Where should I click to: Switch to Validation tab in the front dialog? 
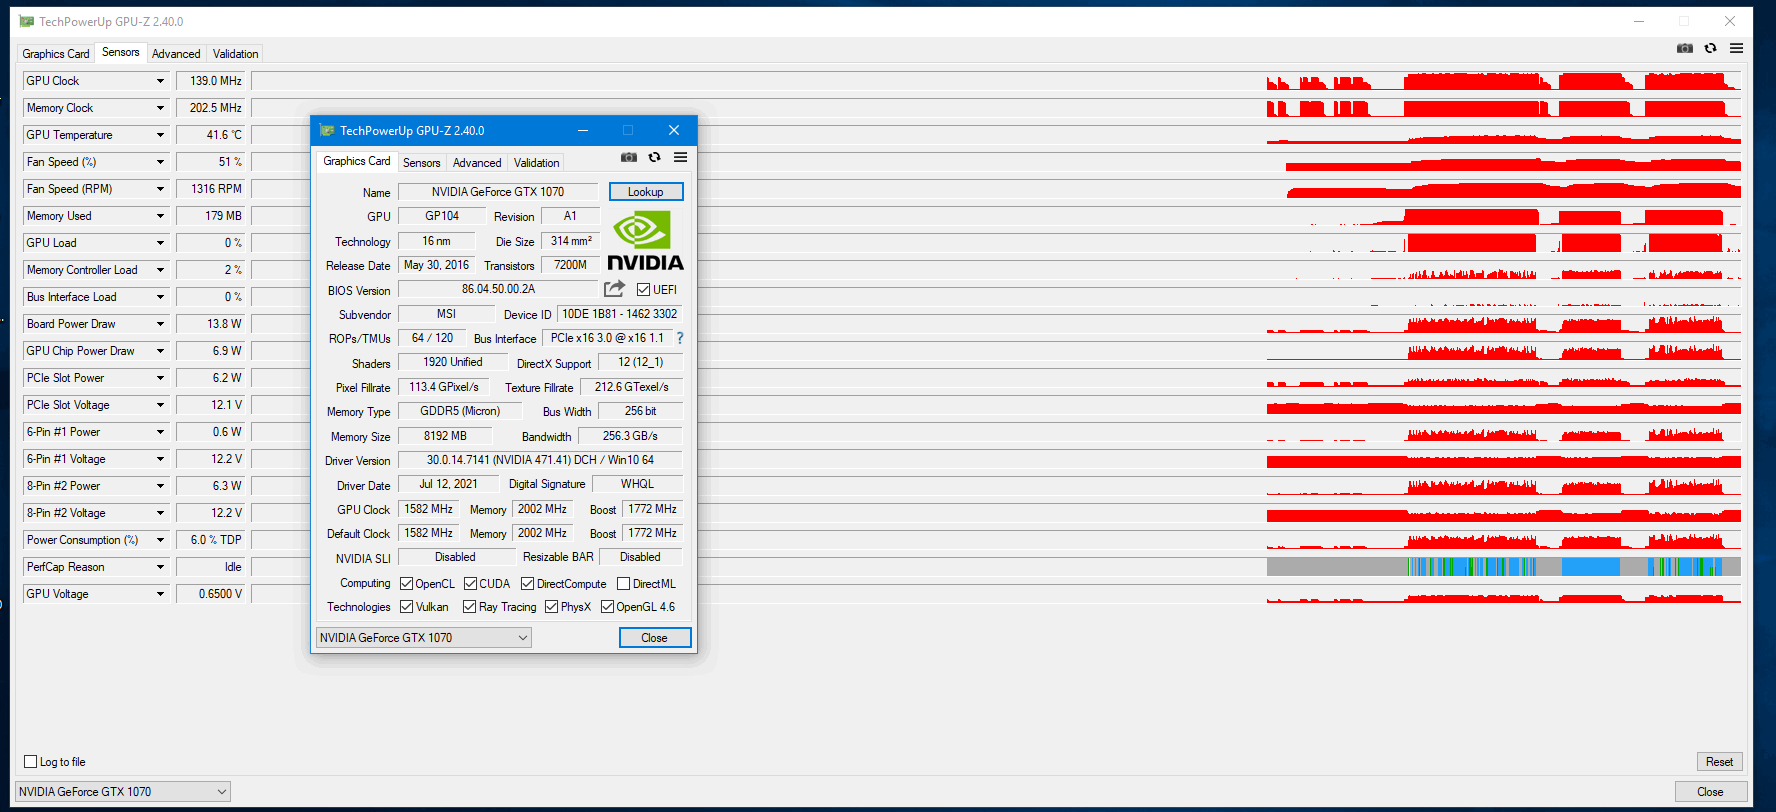(x=536, y=163)
